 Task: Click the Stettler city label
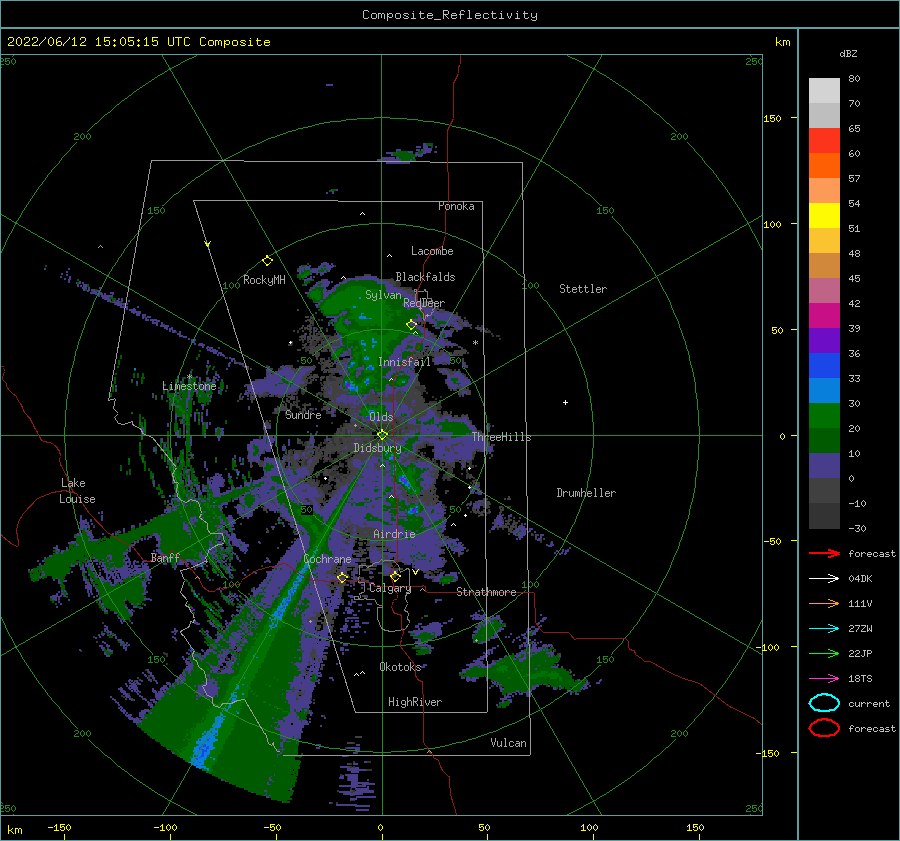(x=583, y=289)
